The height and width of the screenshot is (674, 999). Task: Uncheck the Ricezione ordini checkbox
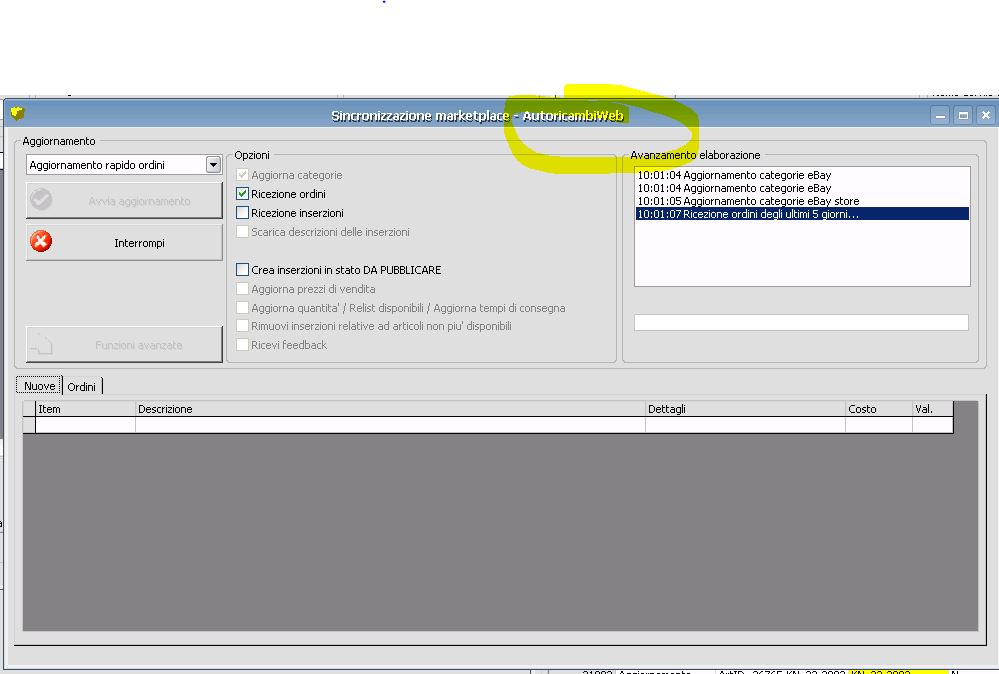(242, 194)
